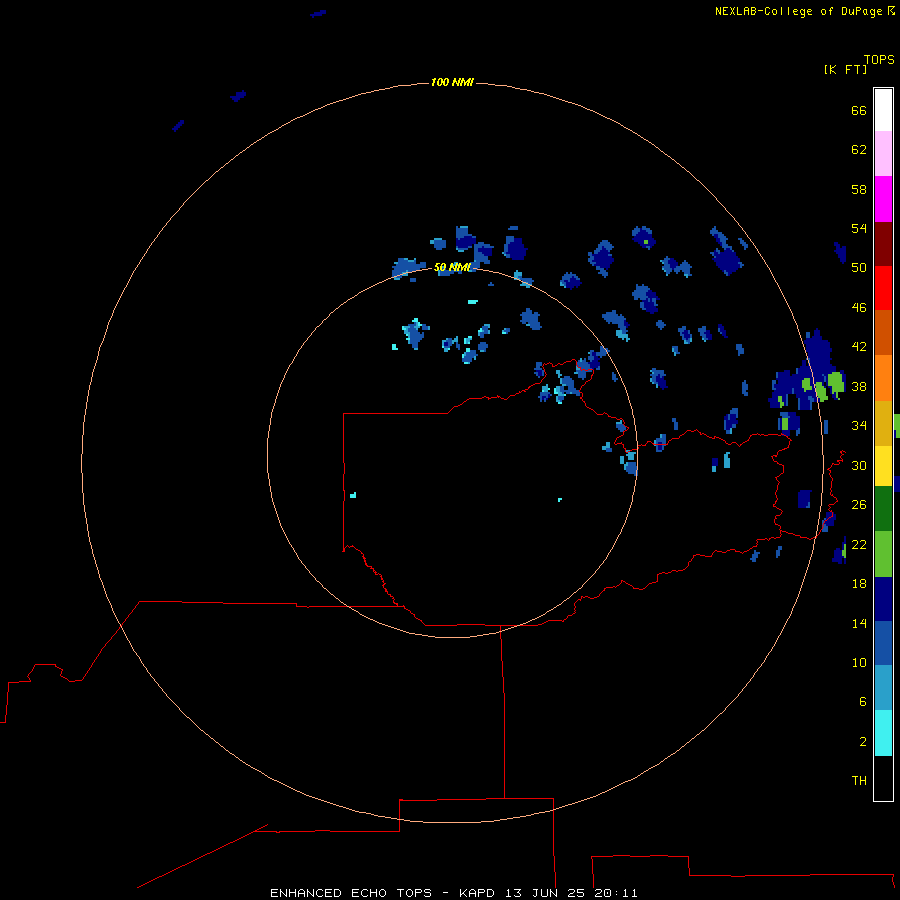
Task: Click the legend value 22
Action: click(x=859, y=544)
